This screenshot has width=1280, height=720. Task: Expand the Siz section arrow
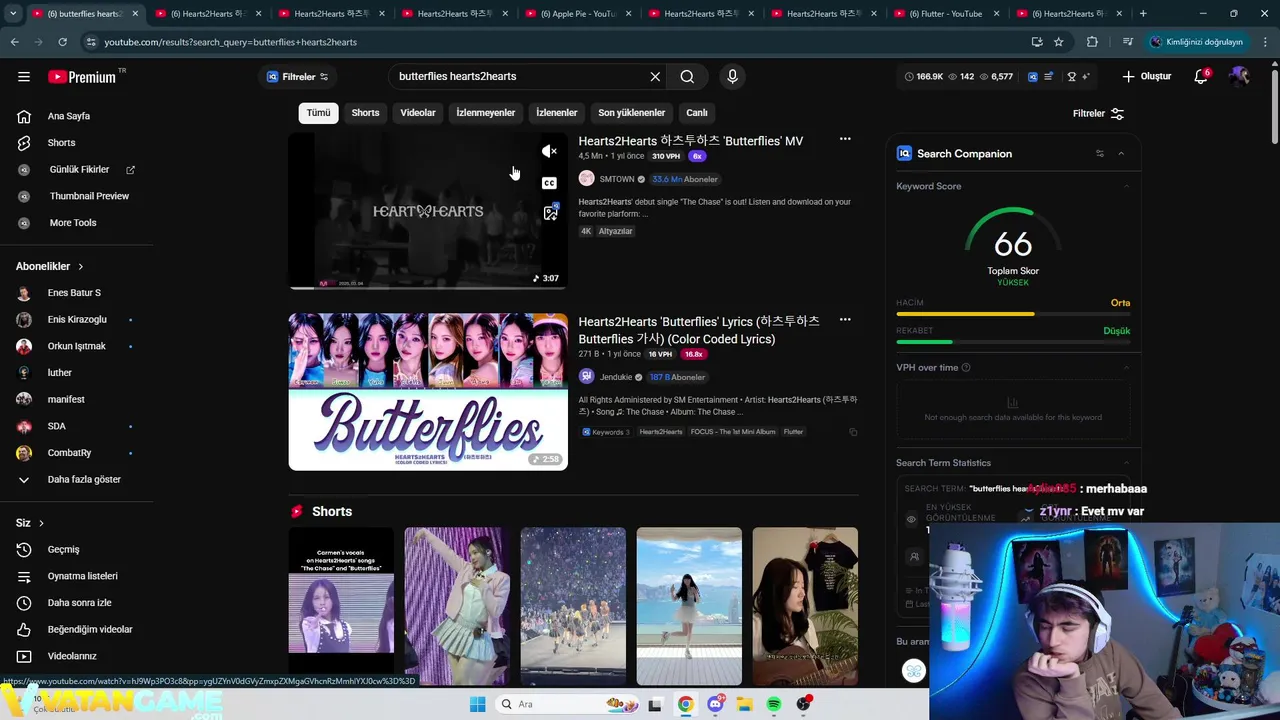41,523
